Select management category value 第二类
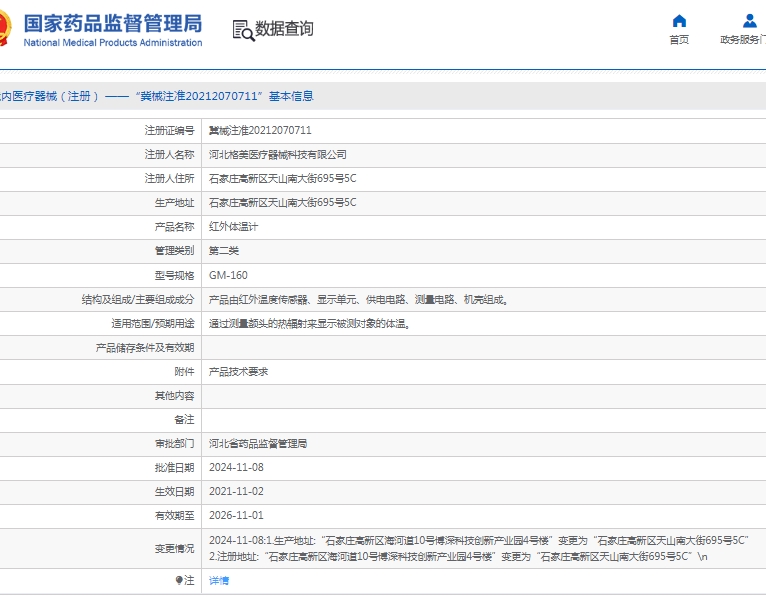This screenshot has width=766, height=601. click(x=224, y=251)
